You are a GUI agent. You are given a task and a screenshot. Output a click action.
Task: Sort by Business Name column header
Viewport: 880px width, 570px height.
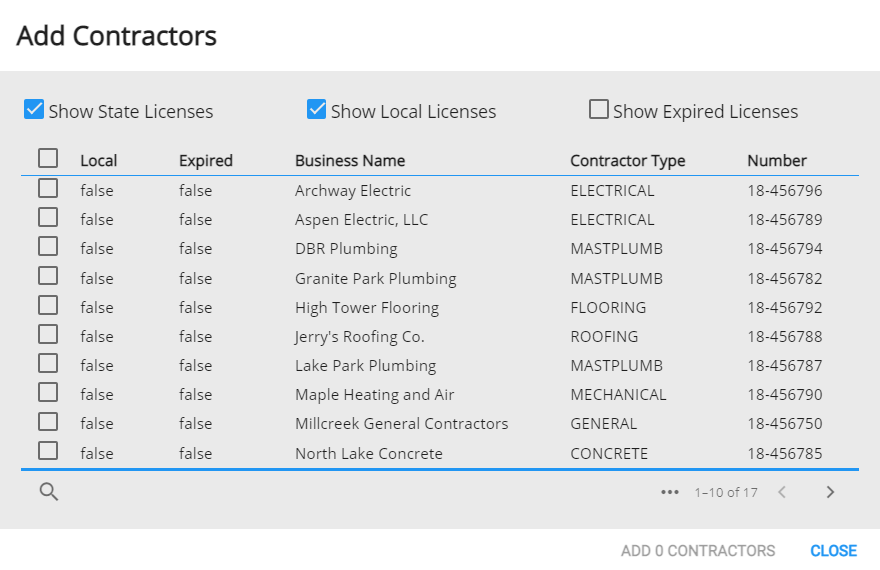[350, 161]
